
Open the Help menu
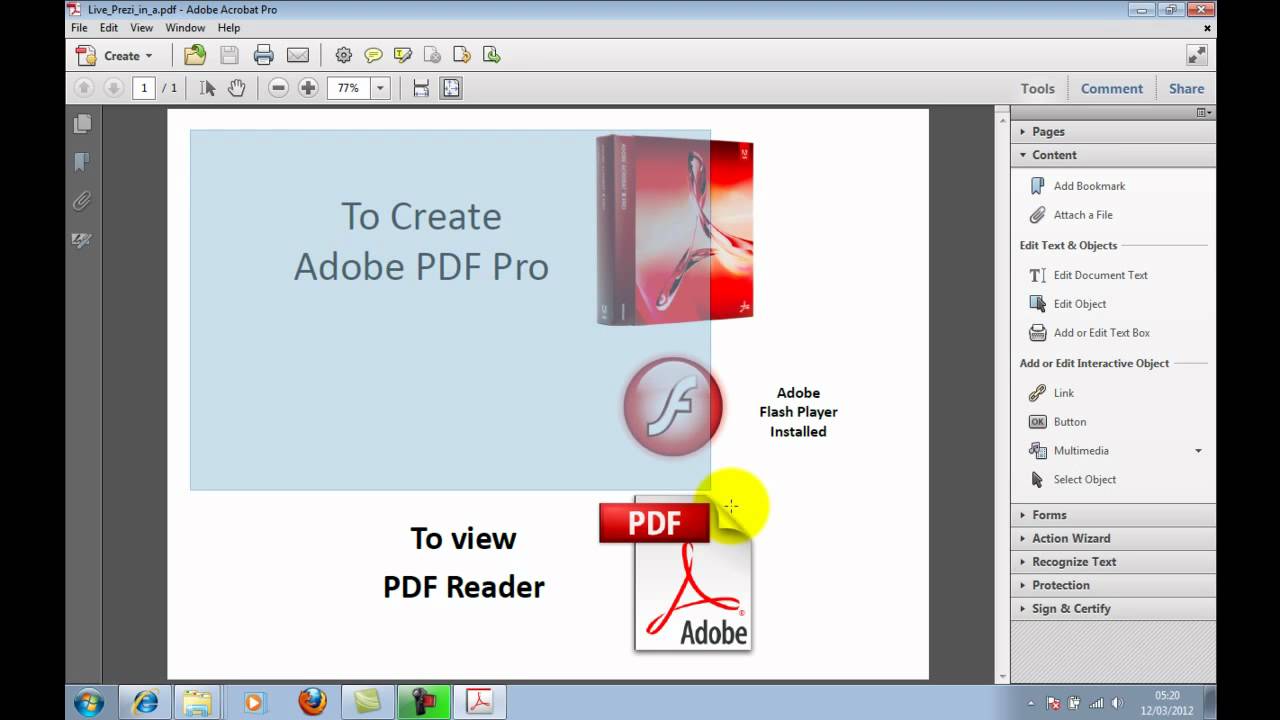229,28
